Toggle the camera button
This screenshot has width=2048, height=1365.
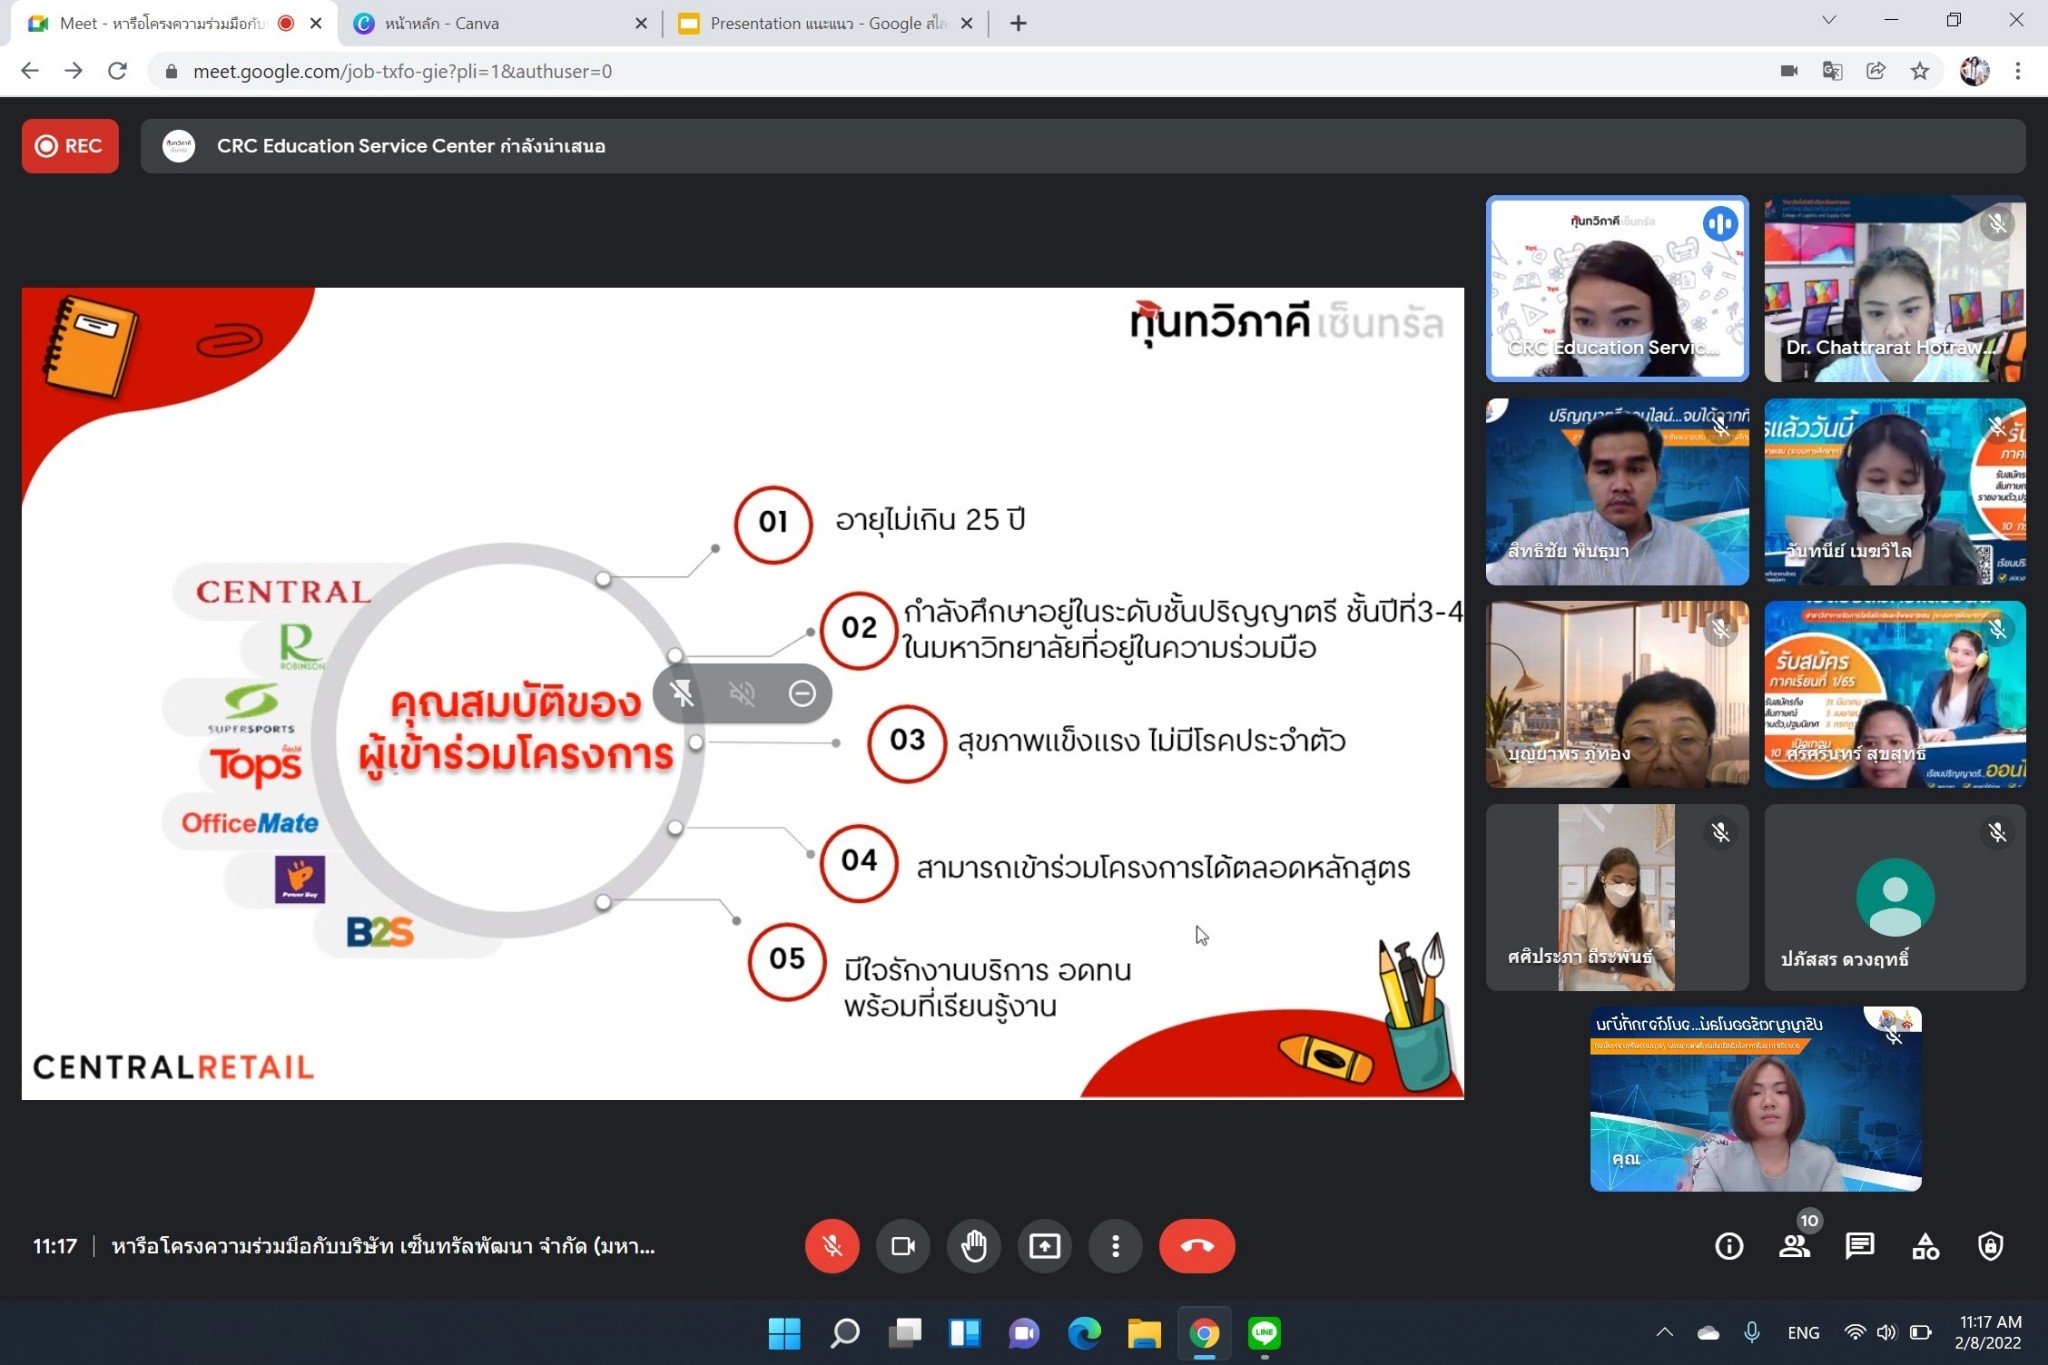(902, 1246)
